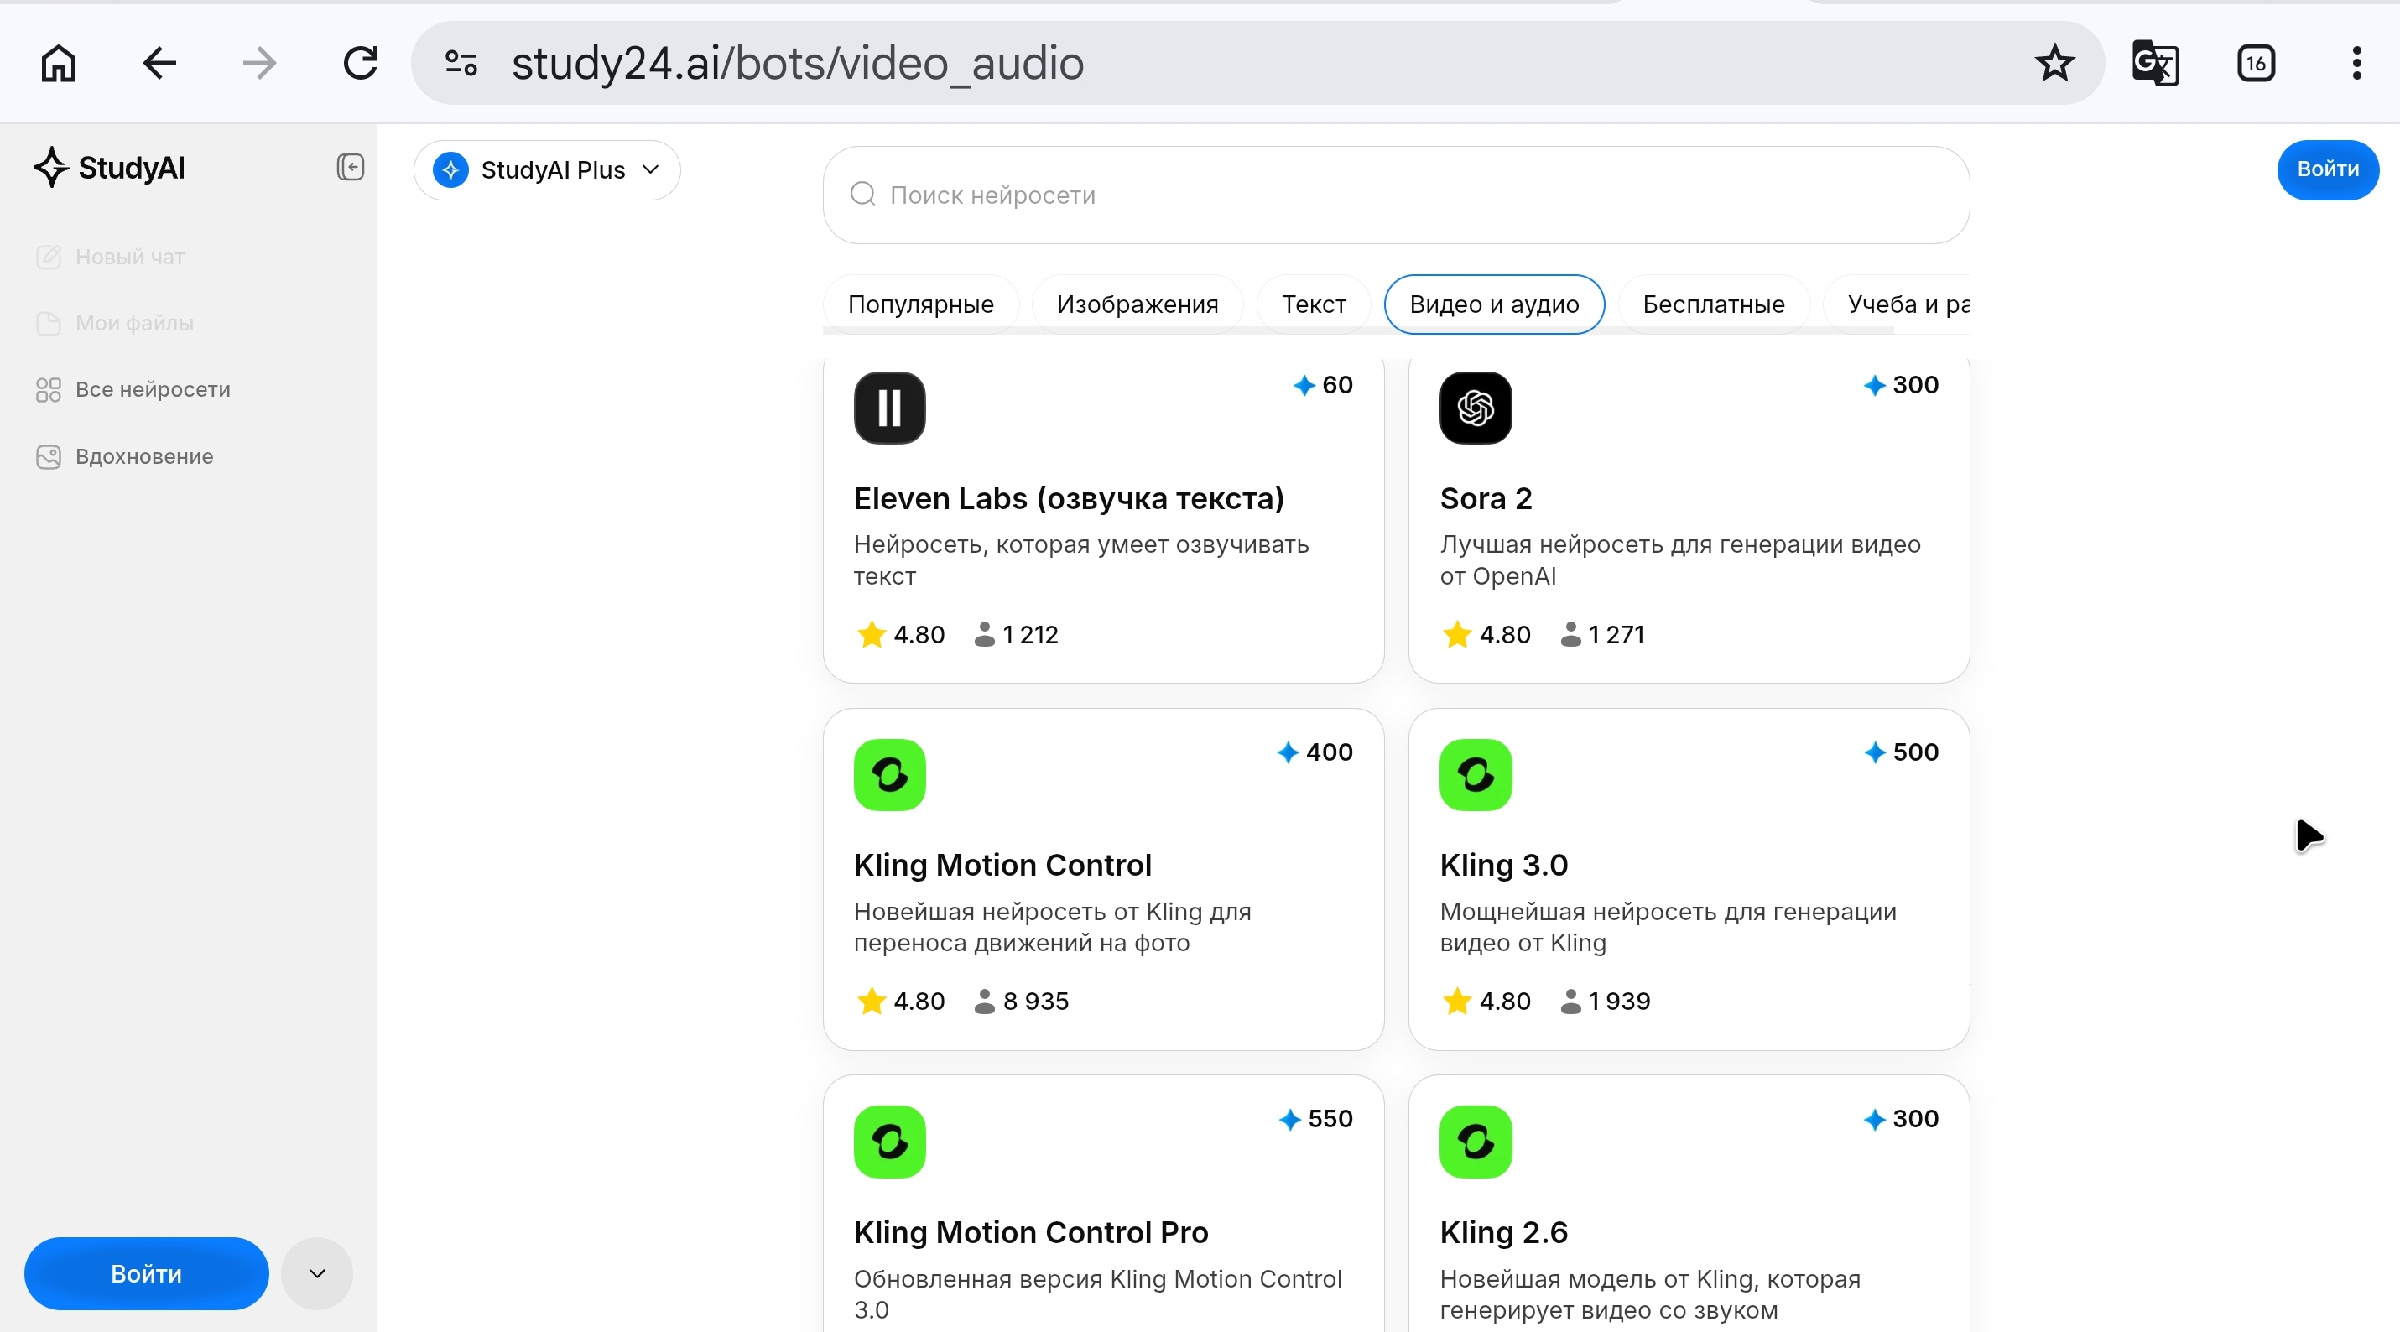Focus the Поиск нейросети search field

1396,195
